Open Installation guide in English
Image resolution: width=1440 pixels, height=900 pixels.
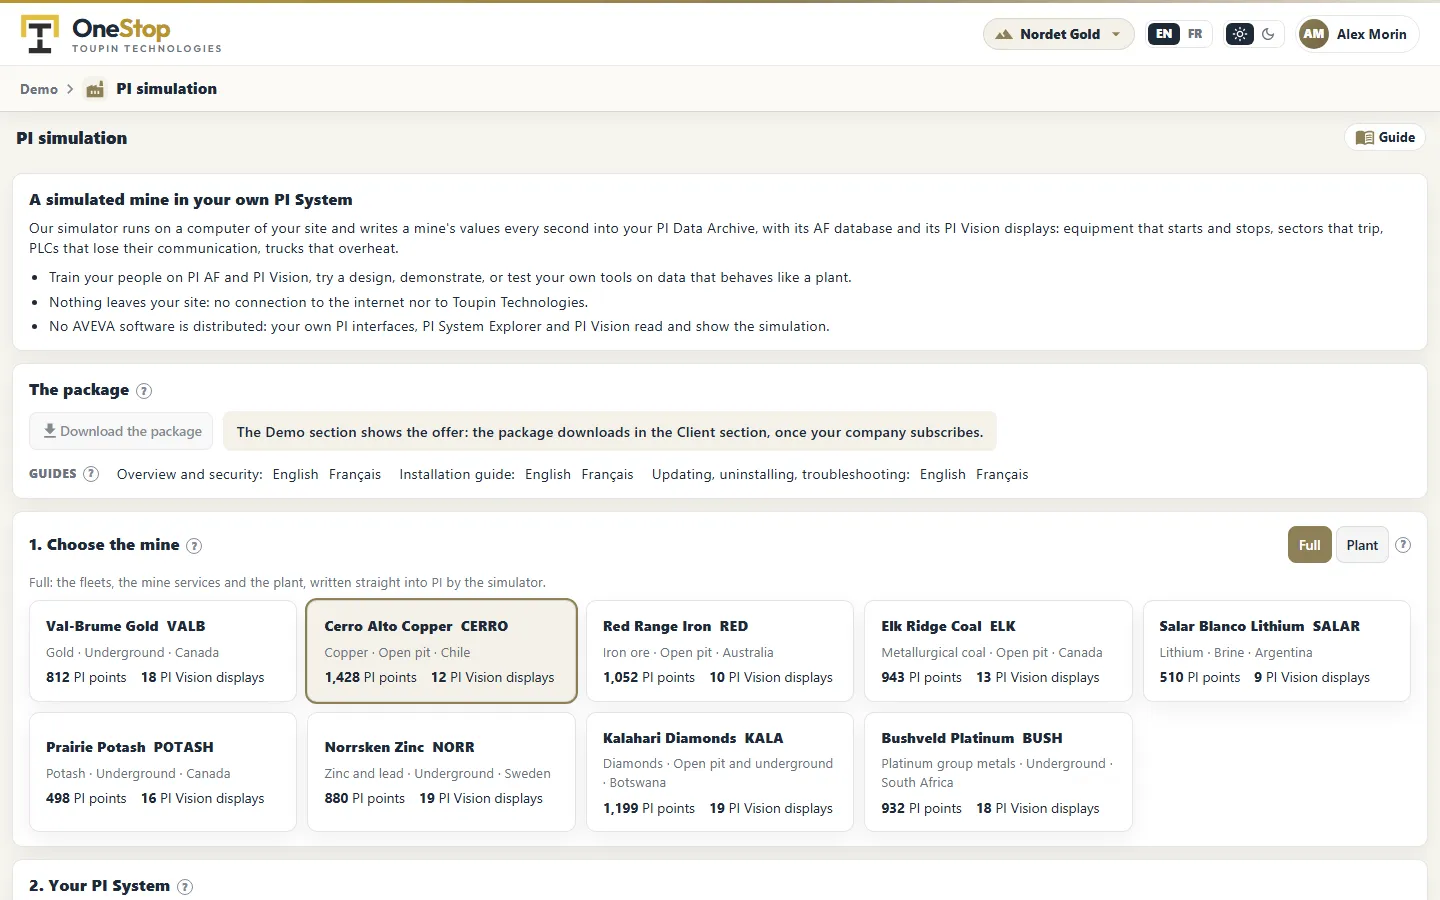[548, 474]
